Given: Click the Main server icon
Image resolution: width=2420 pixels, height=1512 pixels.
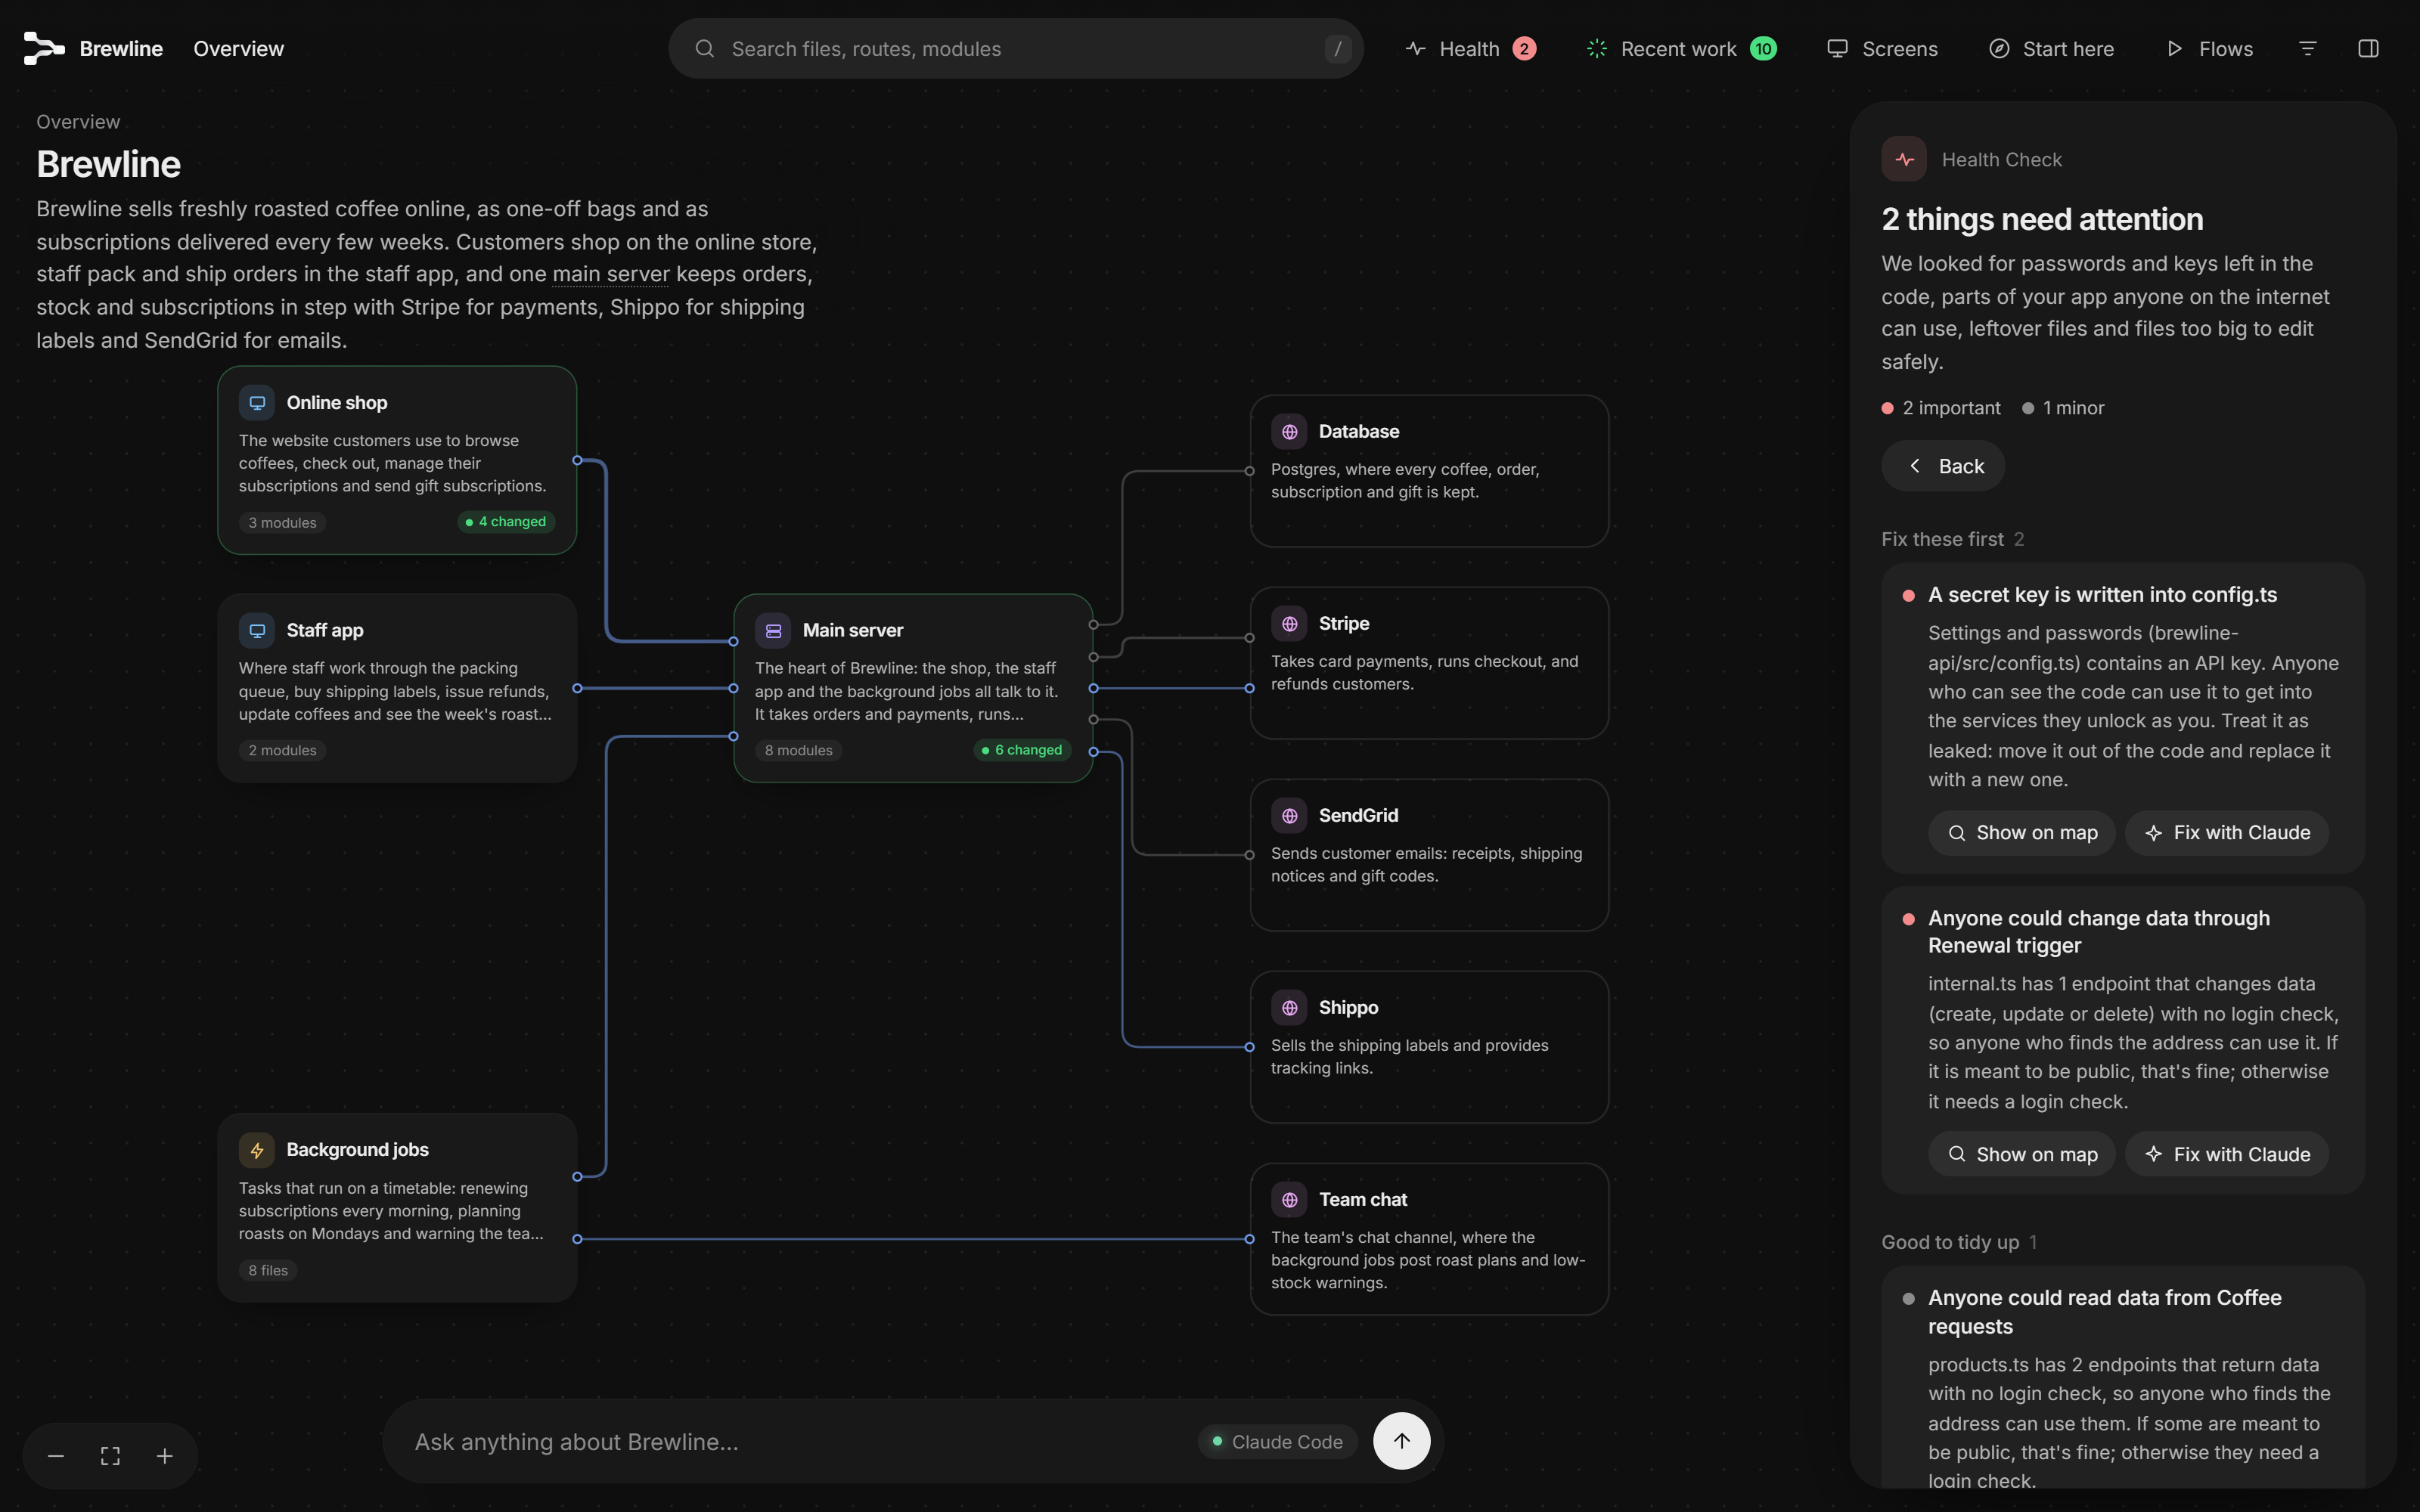Looking at the screenshot, I should [773, 630].
